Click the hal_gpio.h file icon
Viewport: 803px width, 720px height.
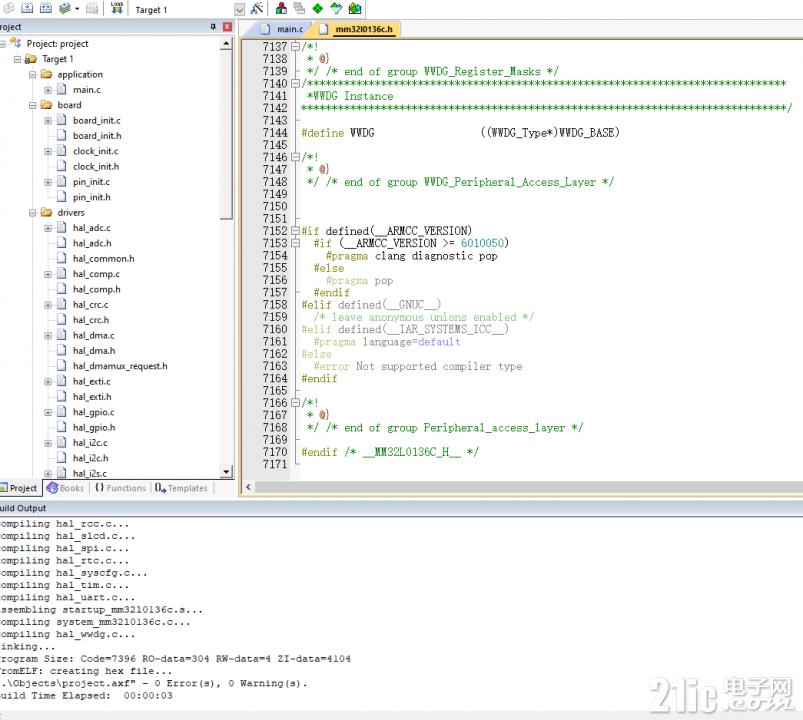click(x=61, y=427)
